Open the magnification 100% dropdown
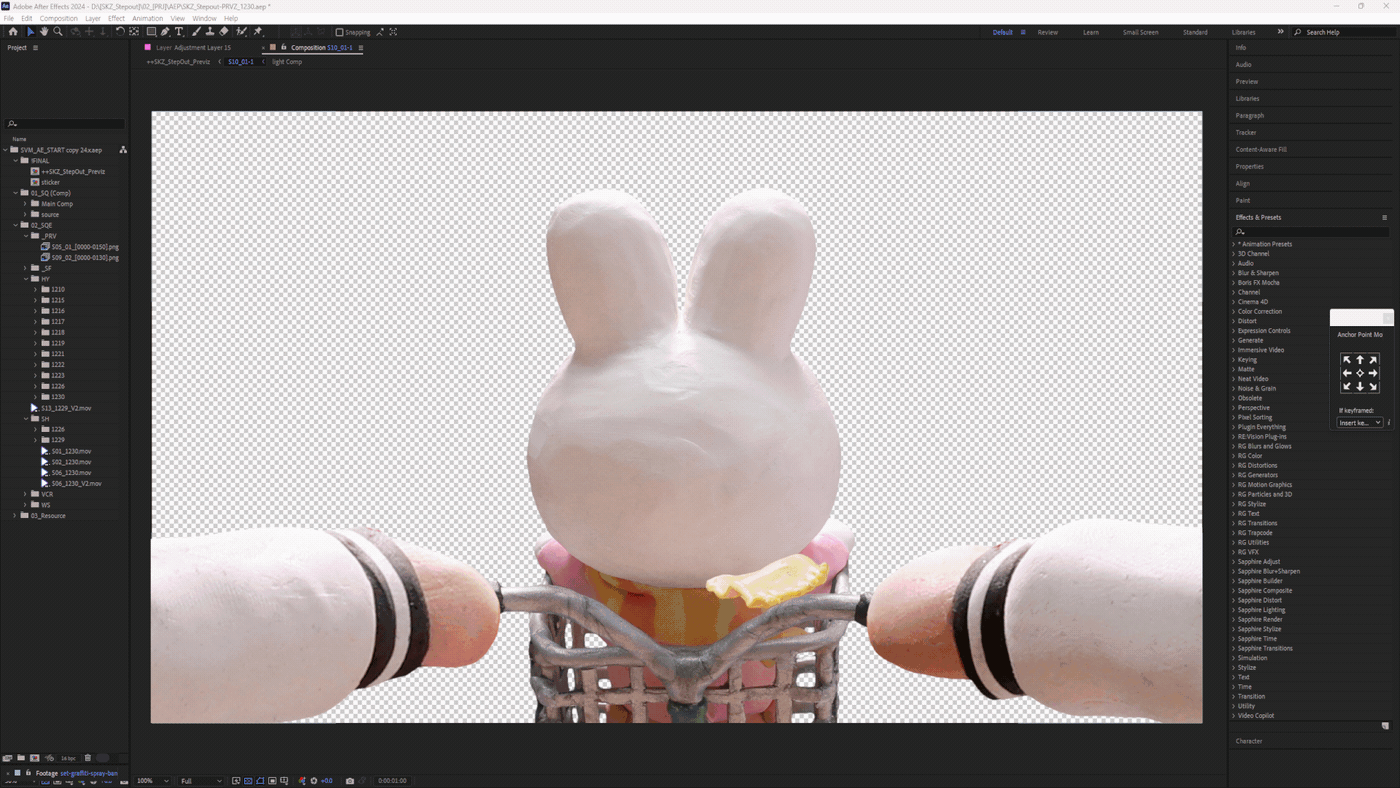This screenshot has width=1400, height=788. [153, 781]
